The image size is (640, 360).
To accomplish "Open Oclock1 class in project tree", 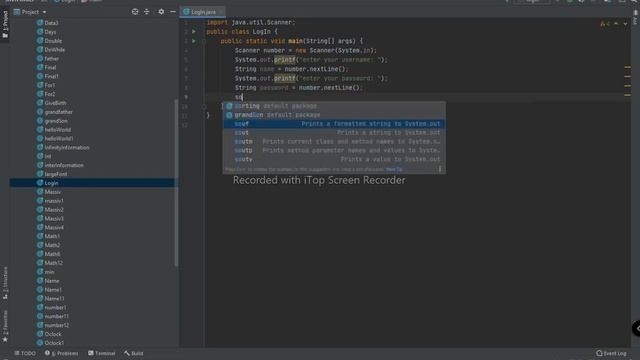I will pos(54,343).
